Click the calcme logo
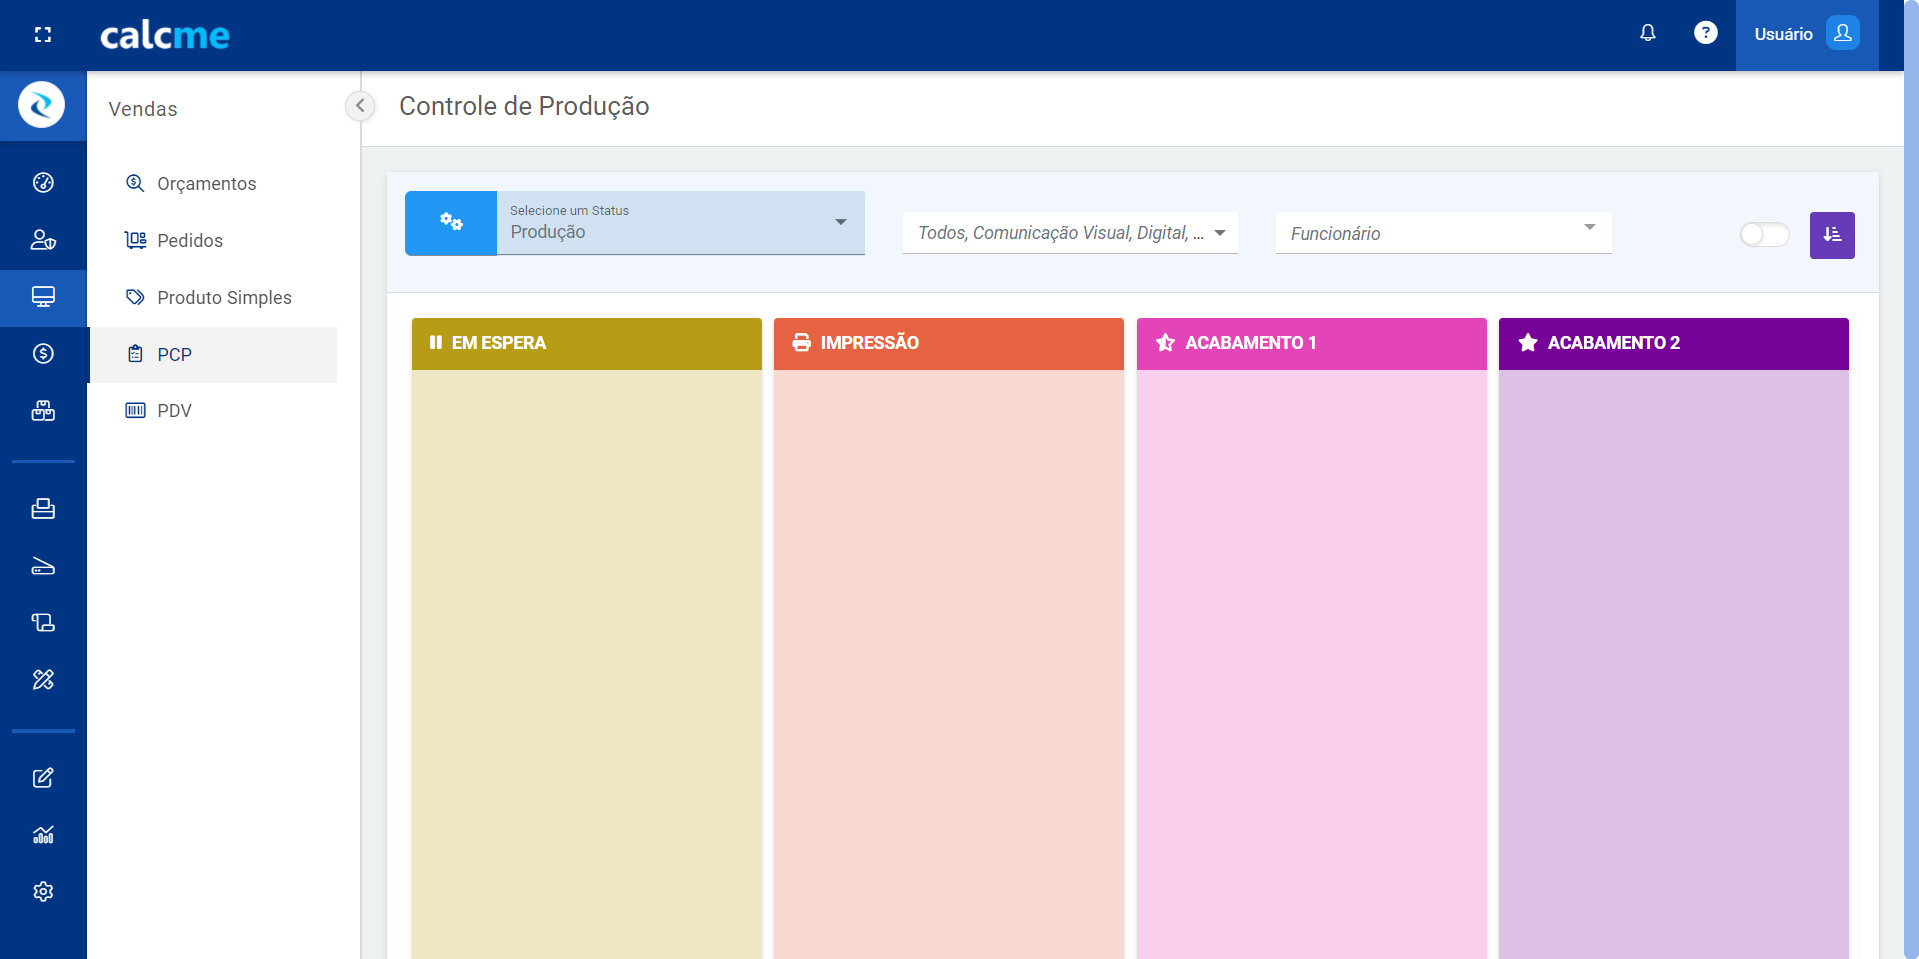 pos(165,36)
